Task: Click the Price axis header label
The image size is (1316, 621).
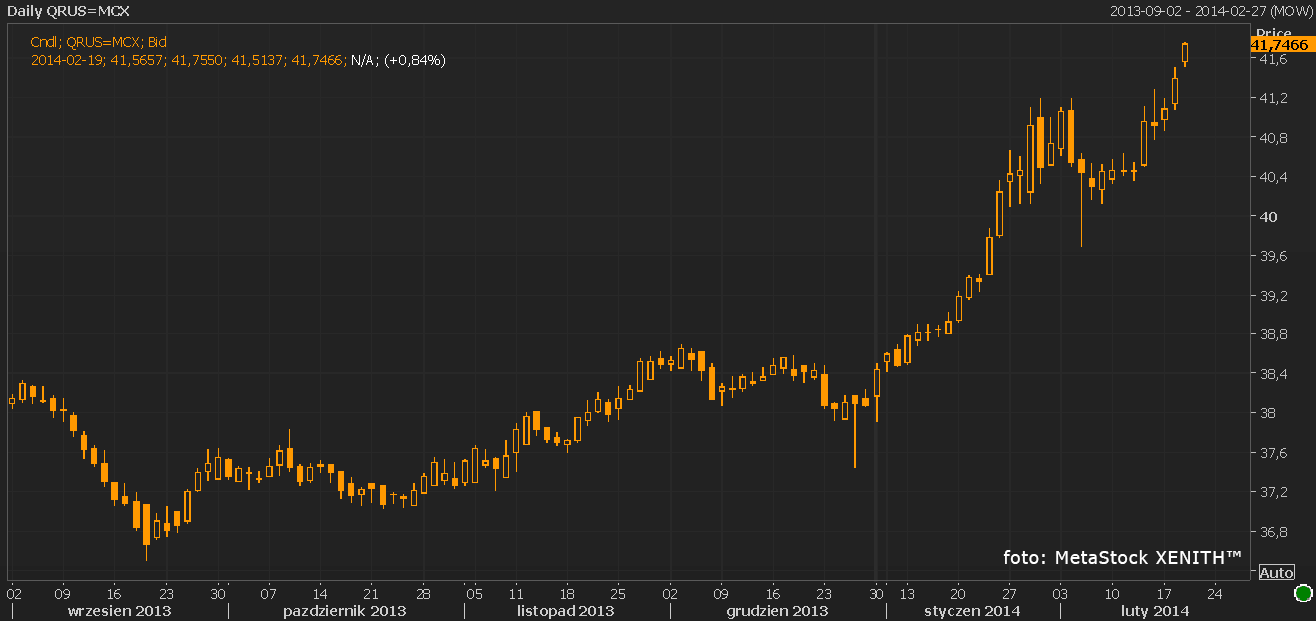Action: point(1274,32)
